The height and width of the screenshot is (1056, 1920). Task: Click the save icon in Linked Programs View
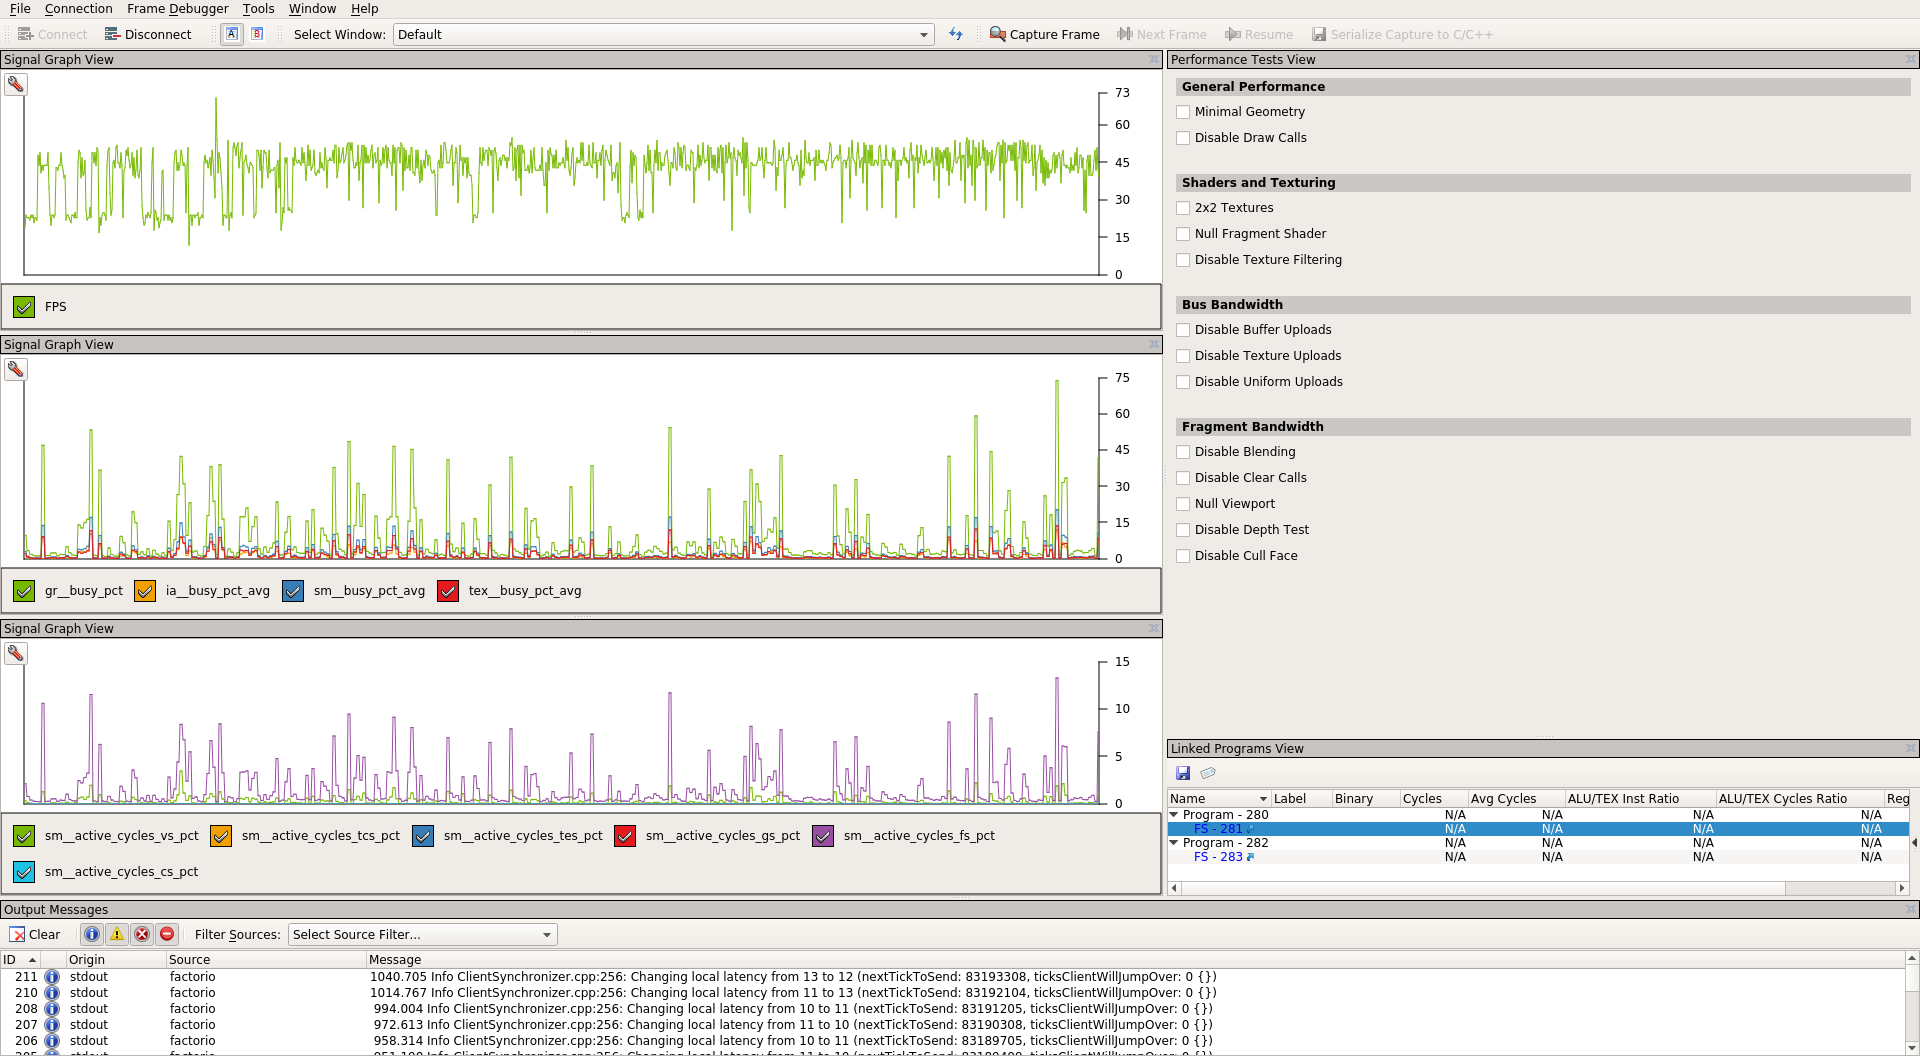1183,773
